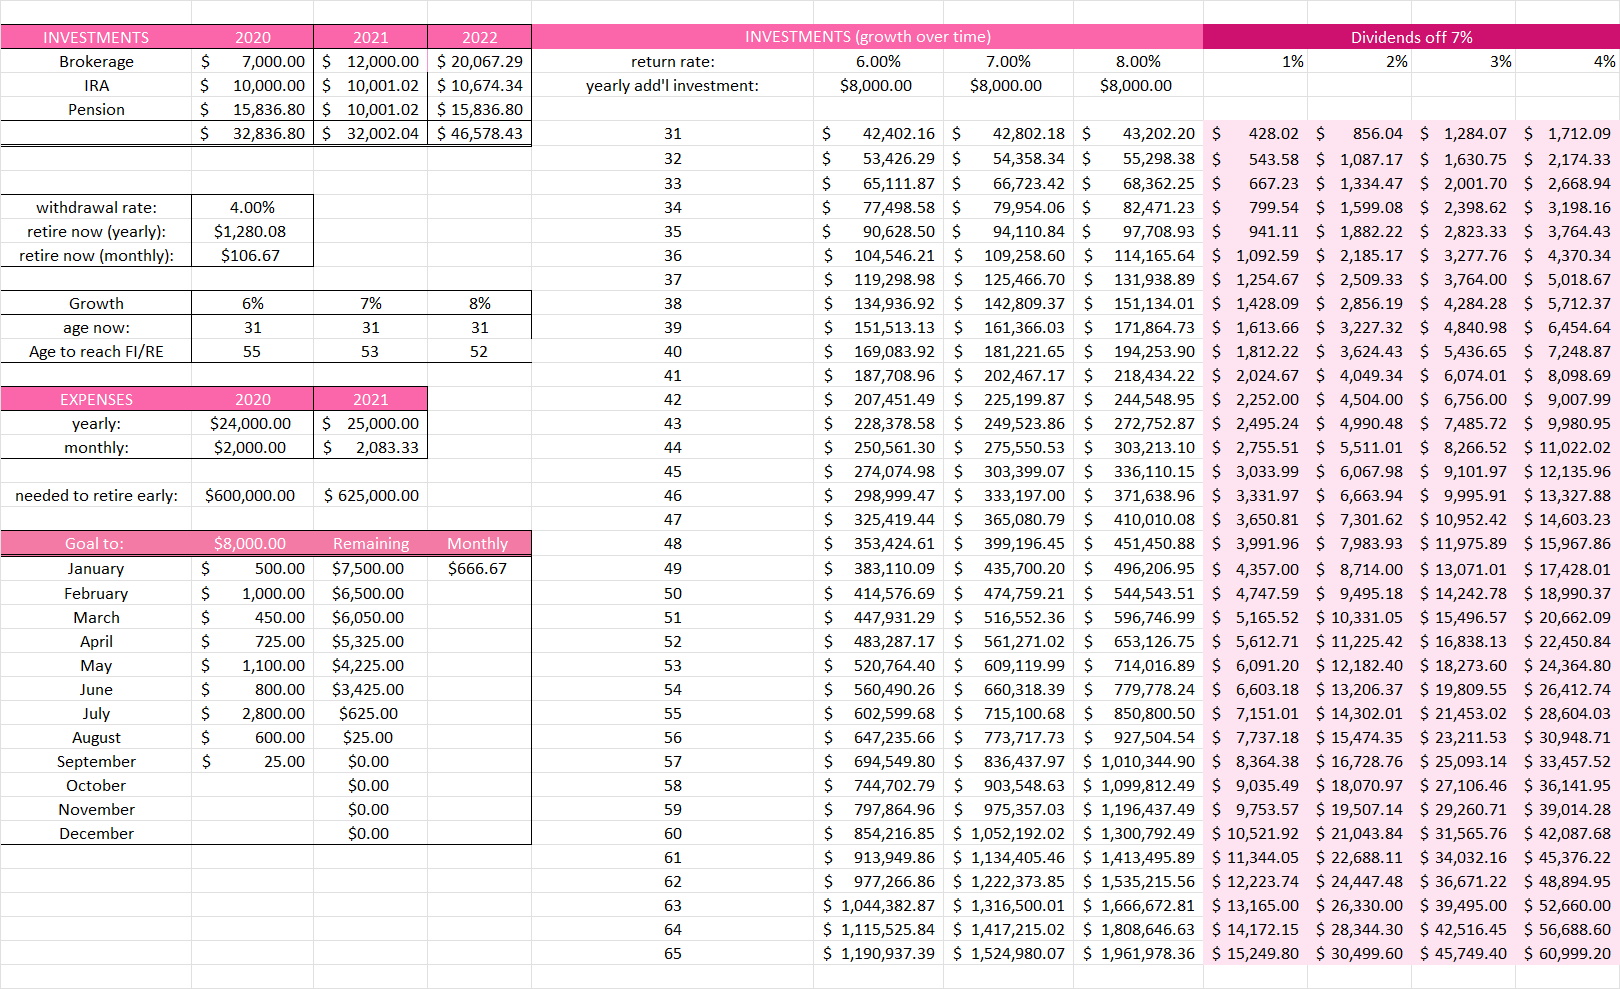Click the August remaining $25.00 cell
Screen dimensions: 1620x989
370,737
